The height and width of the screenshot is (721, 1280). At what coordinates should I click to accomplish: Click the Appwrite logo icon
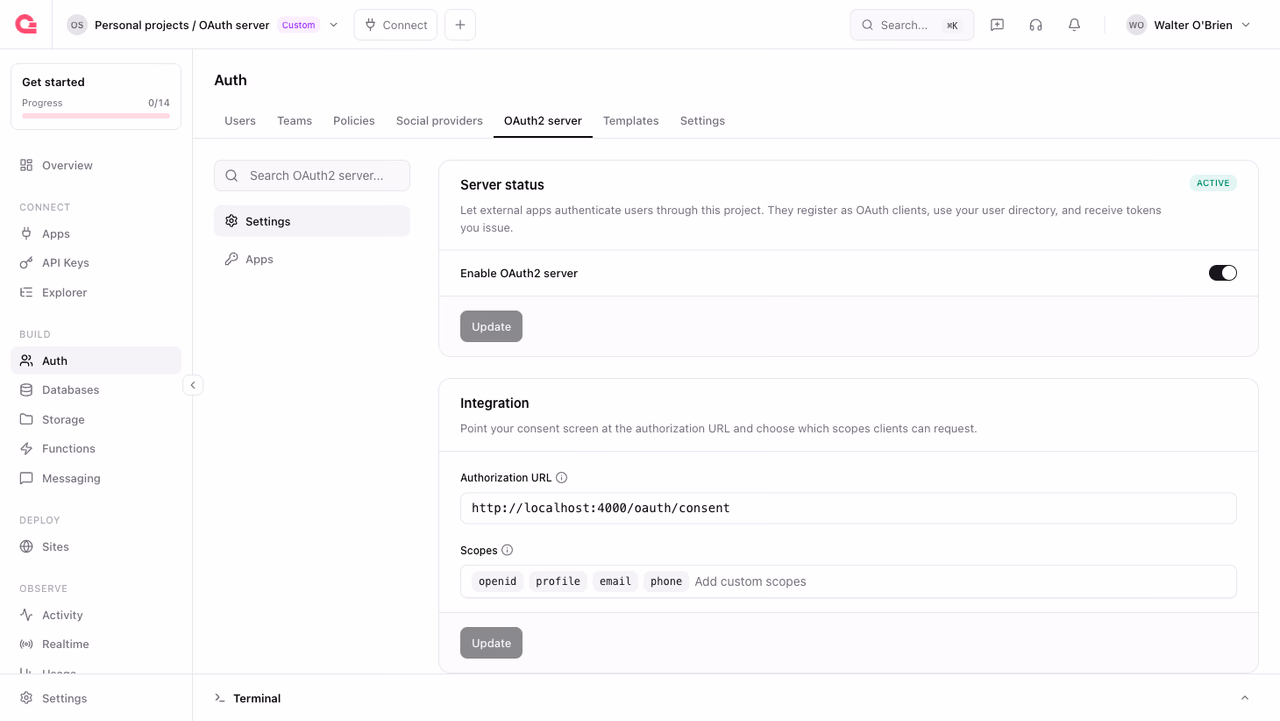coord(26,24)
